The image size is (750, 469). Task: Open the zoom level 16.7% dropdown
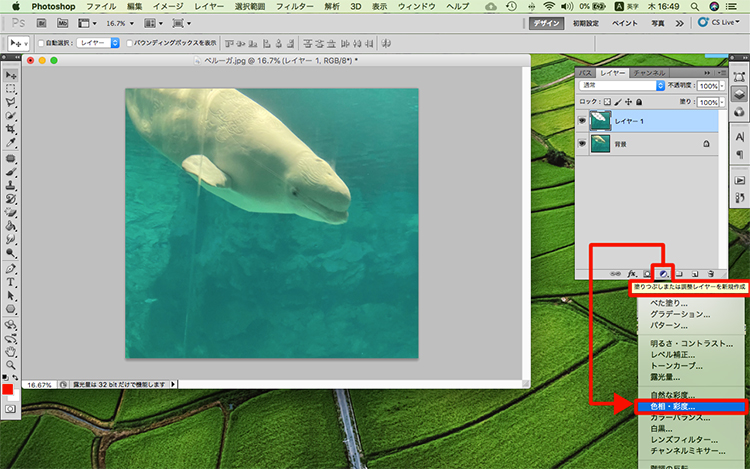118,22
